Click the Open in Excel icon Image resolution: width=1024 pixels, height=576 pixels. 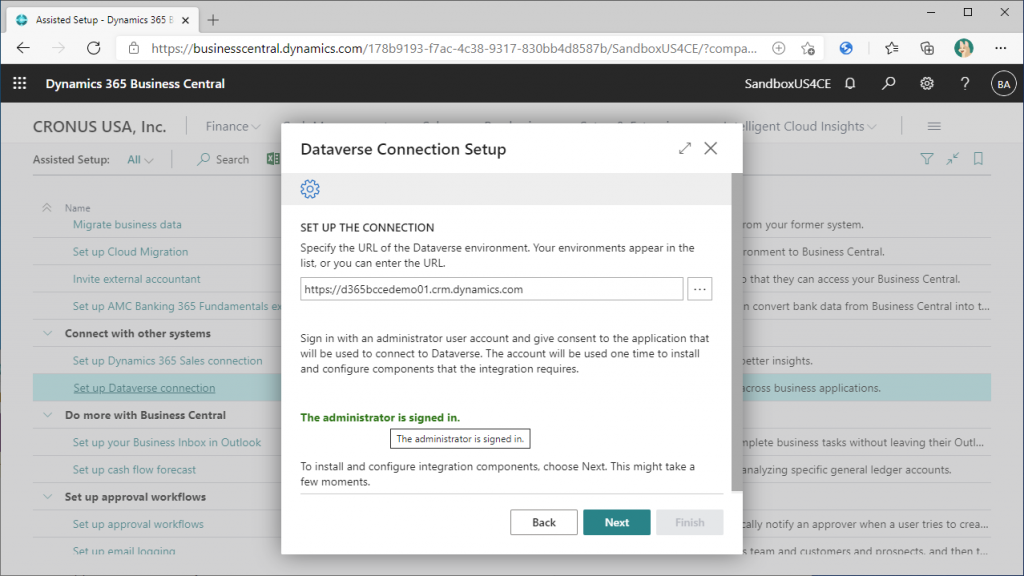point(273,159)
